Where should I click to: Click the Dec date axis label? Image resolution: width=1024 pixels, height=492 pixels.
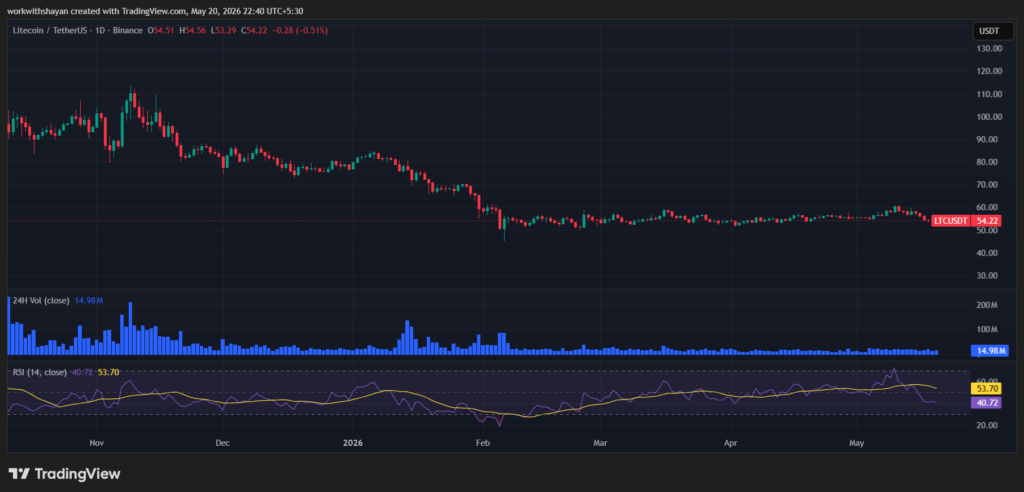[223, 444]
